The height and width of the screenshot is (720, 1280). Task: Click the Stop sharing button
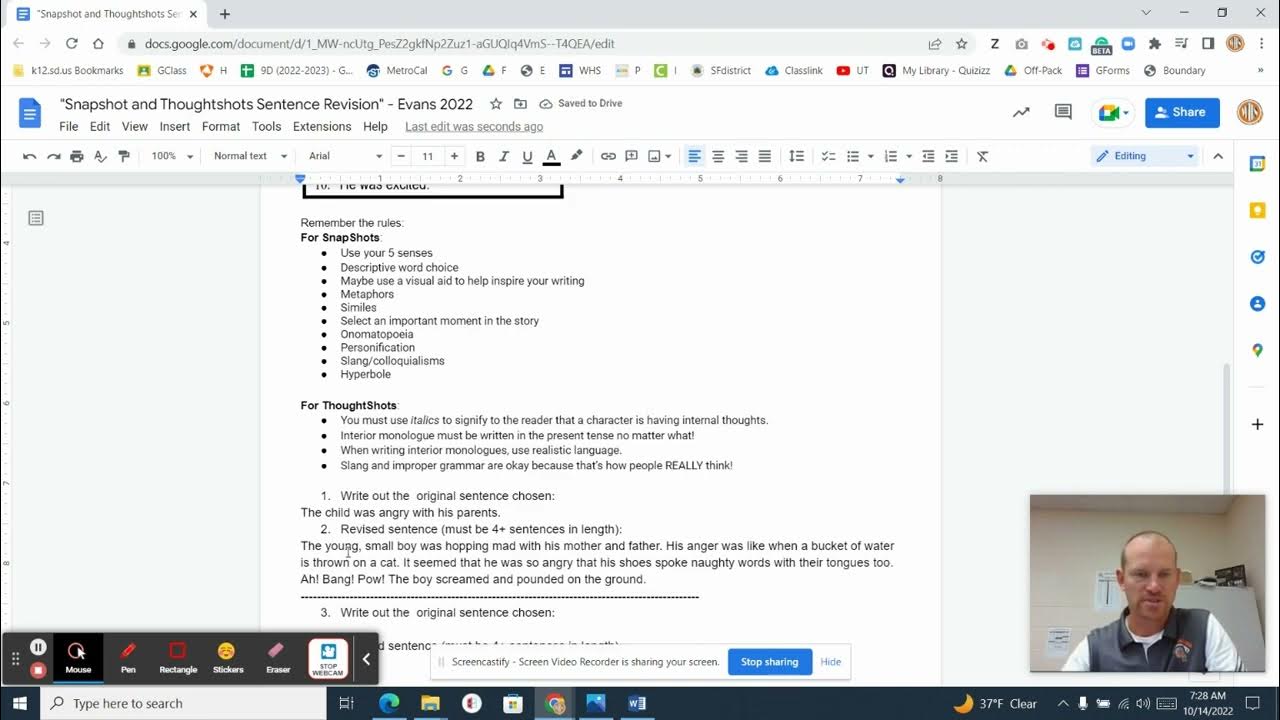[769, 662]
